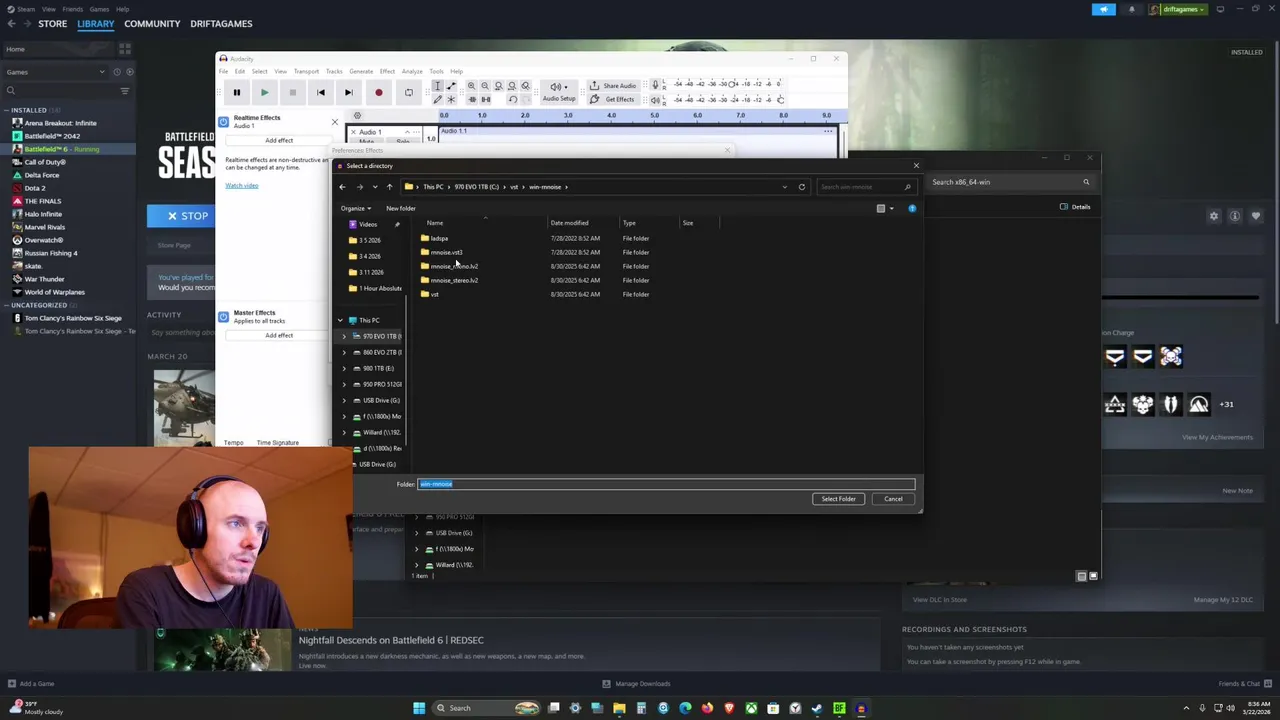Image resolution: width=1280 pixels, height=720 pixels.
Task: Expand the 860 EVO 2TB drive node
Action: (344, 352)
